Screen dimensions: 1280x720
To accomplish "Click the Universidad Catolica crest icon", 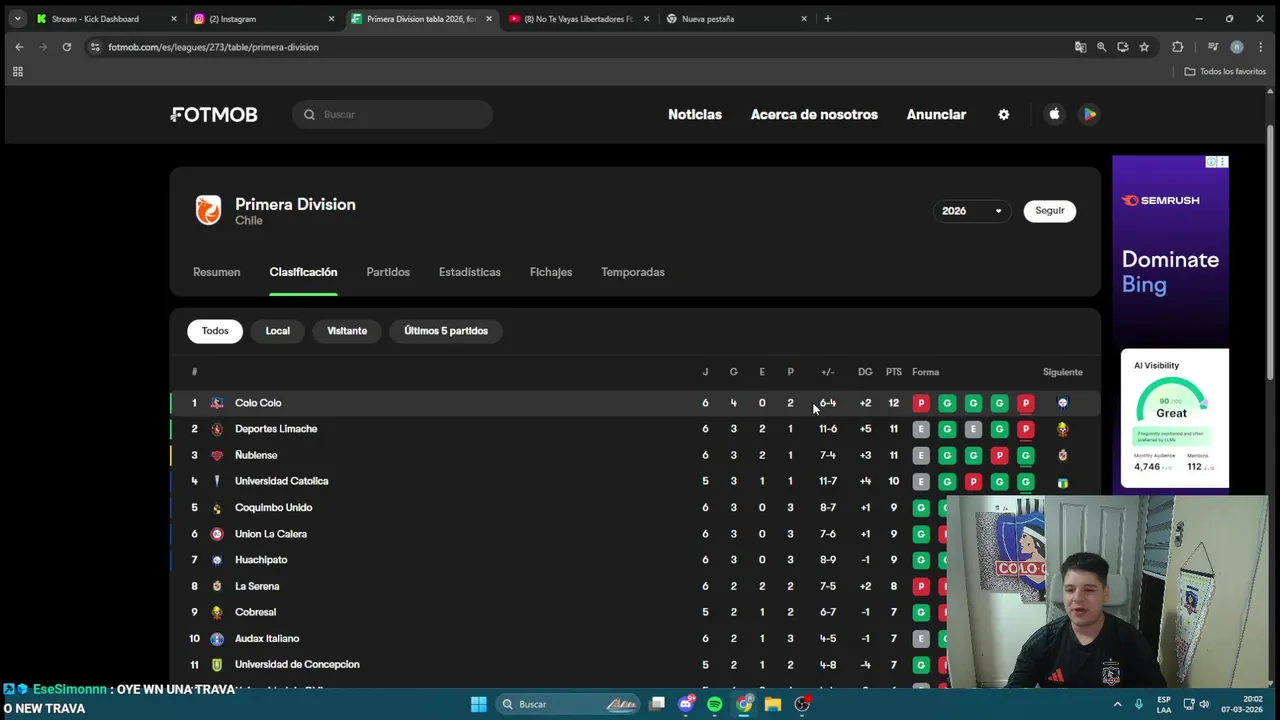I will click(x=217, y=481).
